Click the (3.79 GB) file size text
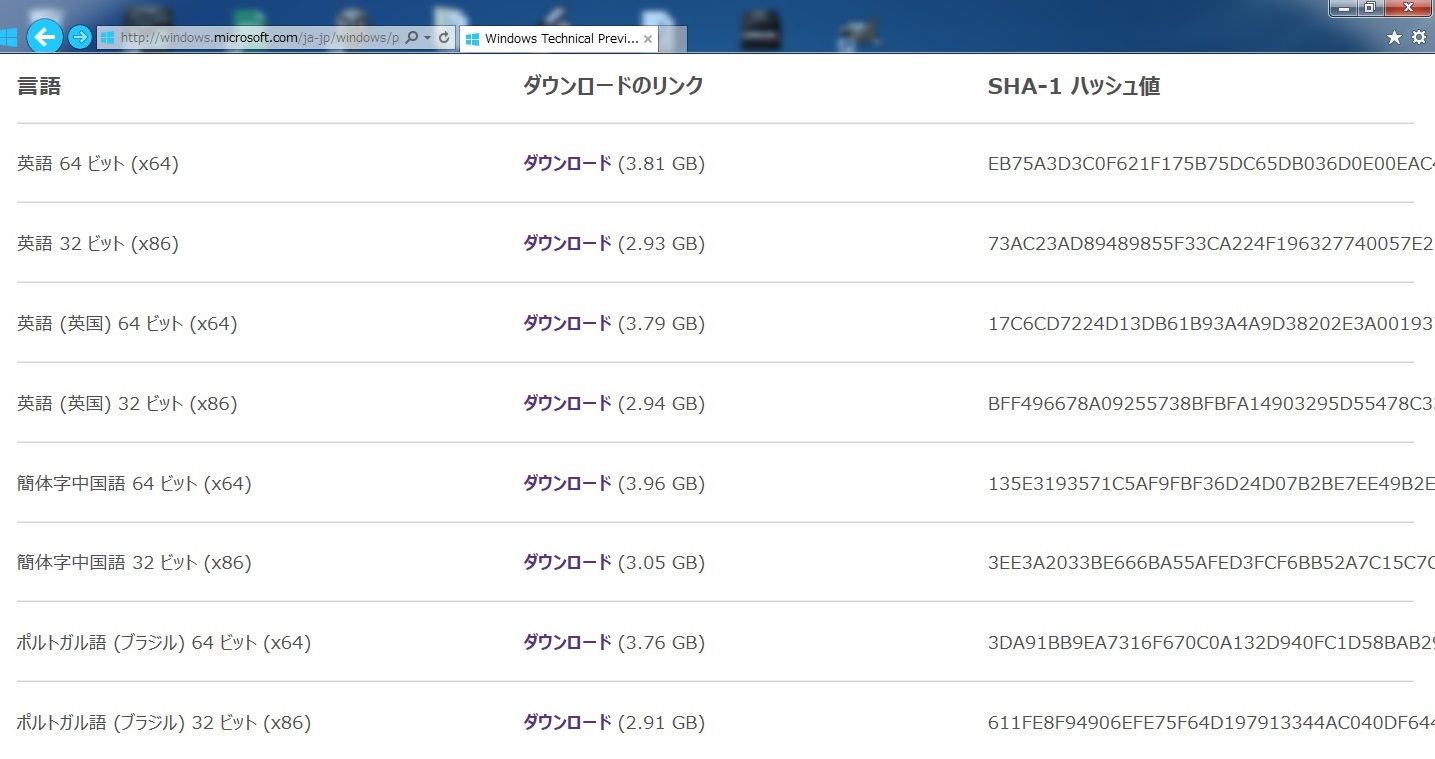This screenshot has width=1435, height=759. (661, 323)
